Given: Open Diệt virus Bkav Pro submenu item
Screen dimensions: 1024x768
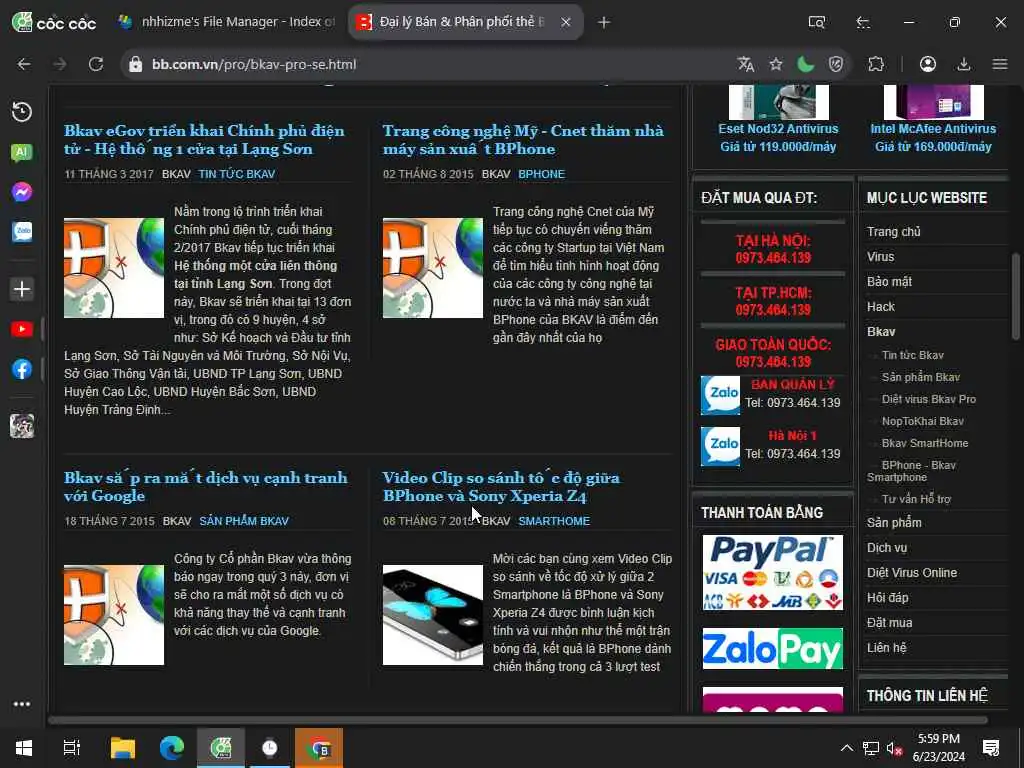Looking at the screenshot, I should (928, 399).
